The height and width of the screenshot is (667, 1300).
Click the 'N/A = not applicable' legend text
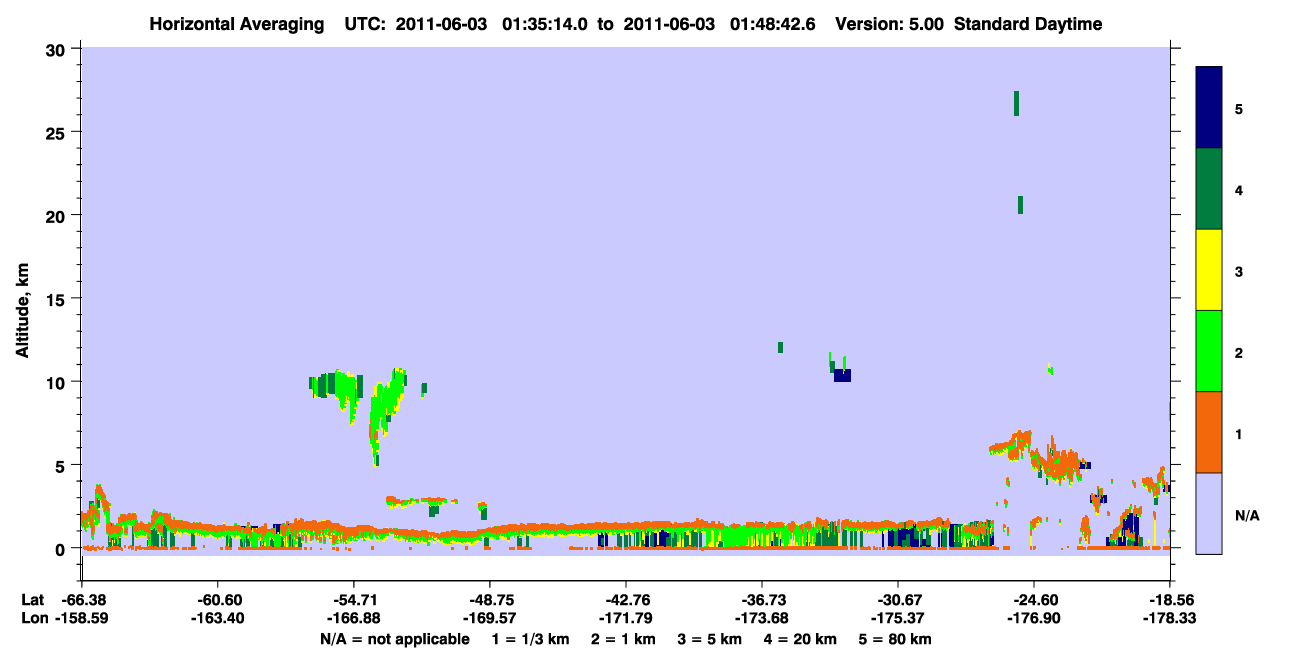pos(394,639)
